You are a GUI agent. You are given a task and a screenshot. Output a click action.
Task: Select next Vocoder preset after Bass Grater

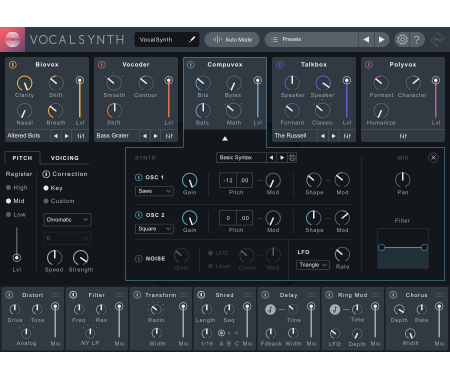coord(156,136)
